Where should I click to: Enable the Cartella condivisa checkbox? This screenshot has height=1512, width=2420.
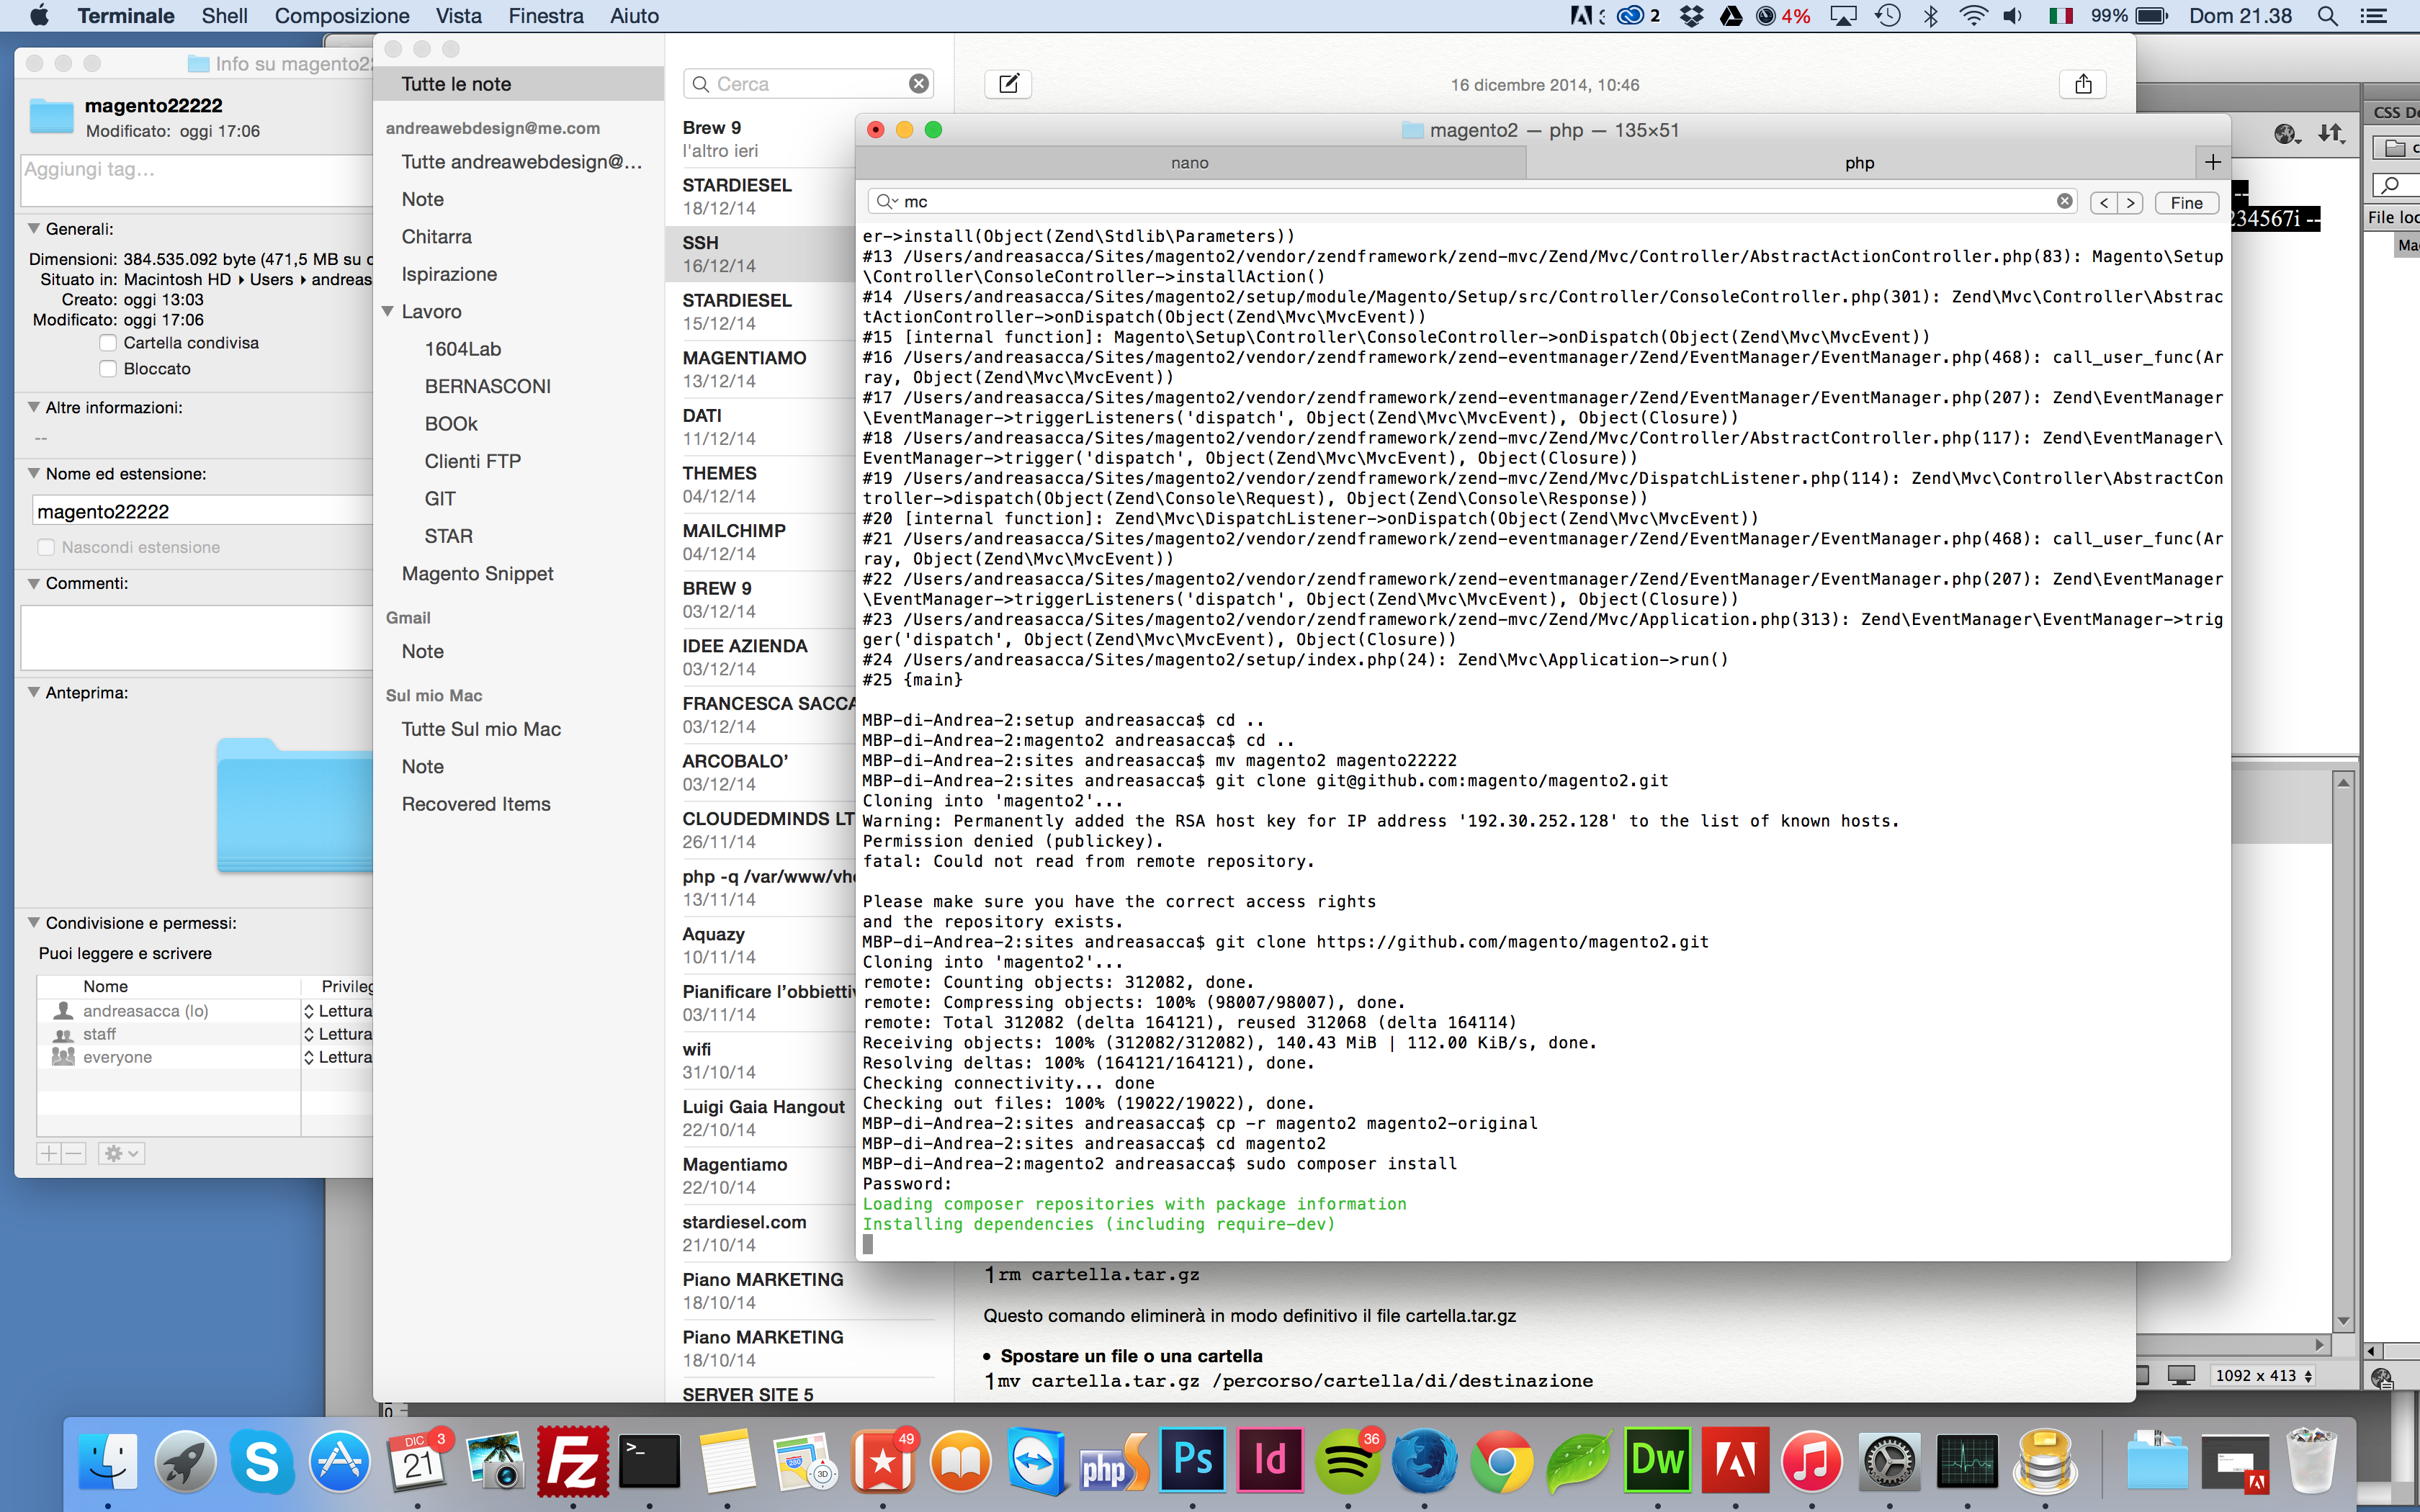pos(108,343)
